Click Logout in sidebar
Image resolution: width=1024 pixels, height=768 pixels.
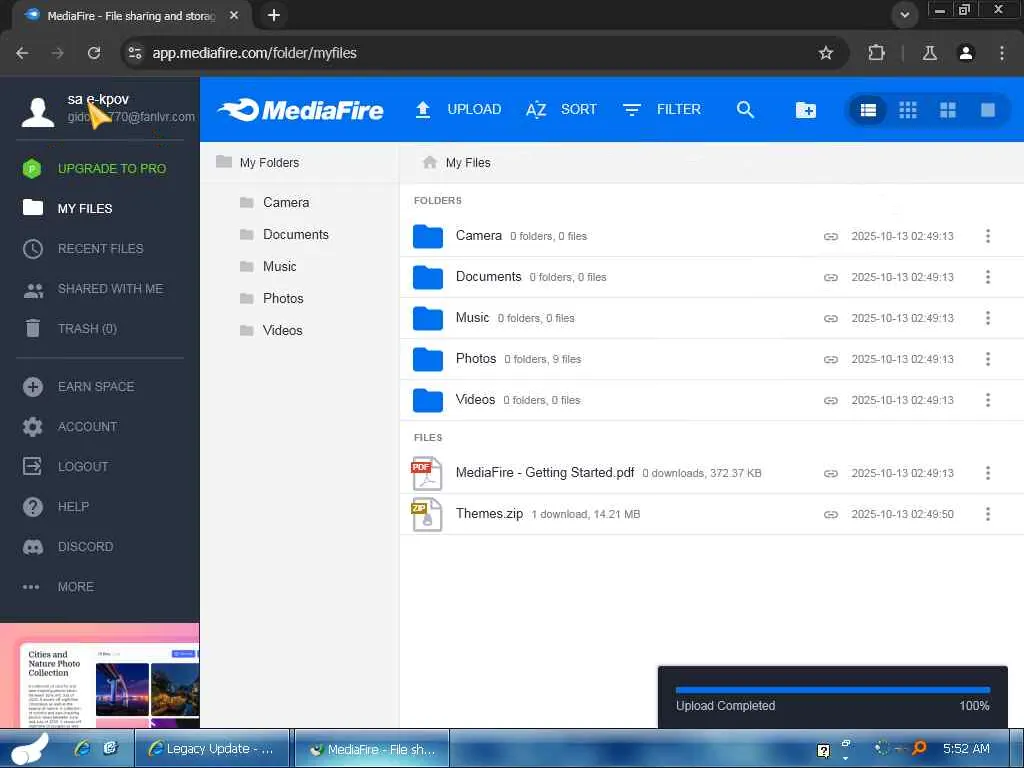coord(65,466)
